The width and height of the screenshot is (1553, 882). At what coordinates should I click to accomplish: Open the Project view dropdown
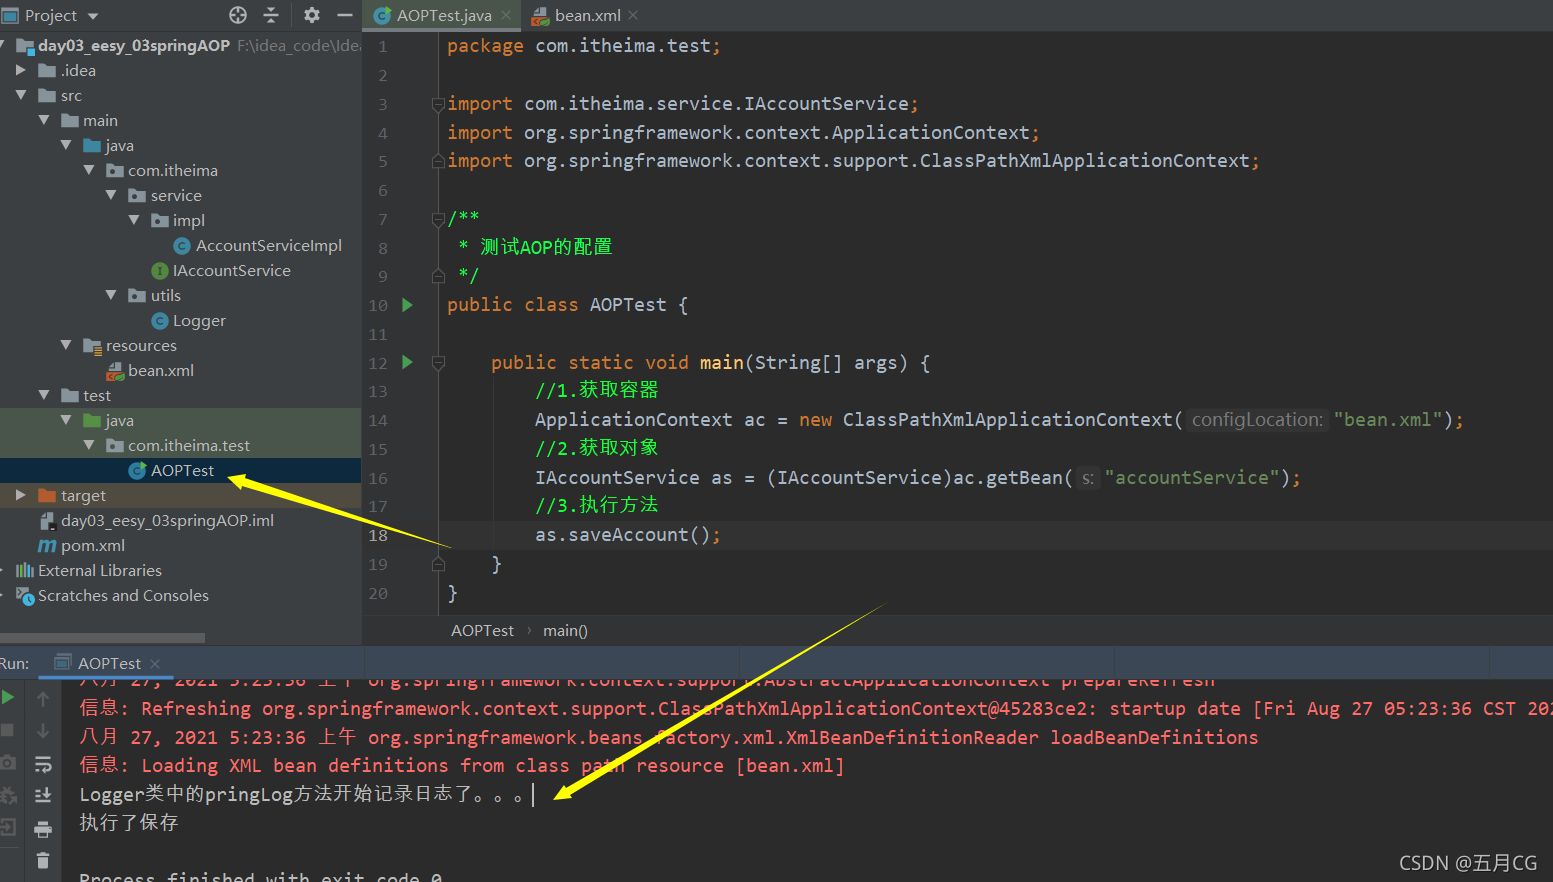tap(93, 16)
